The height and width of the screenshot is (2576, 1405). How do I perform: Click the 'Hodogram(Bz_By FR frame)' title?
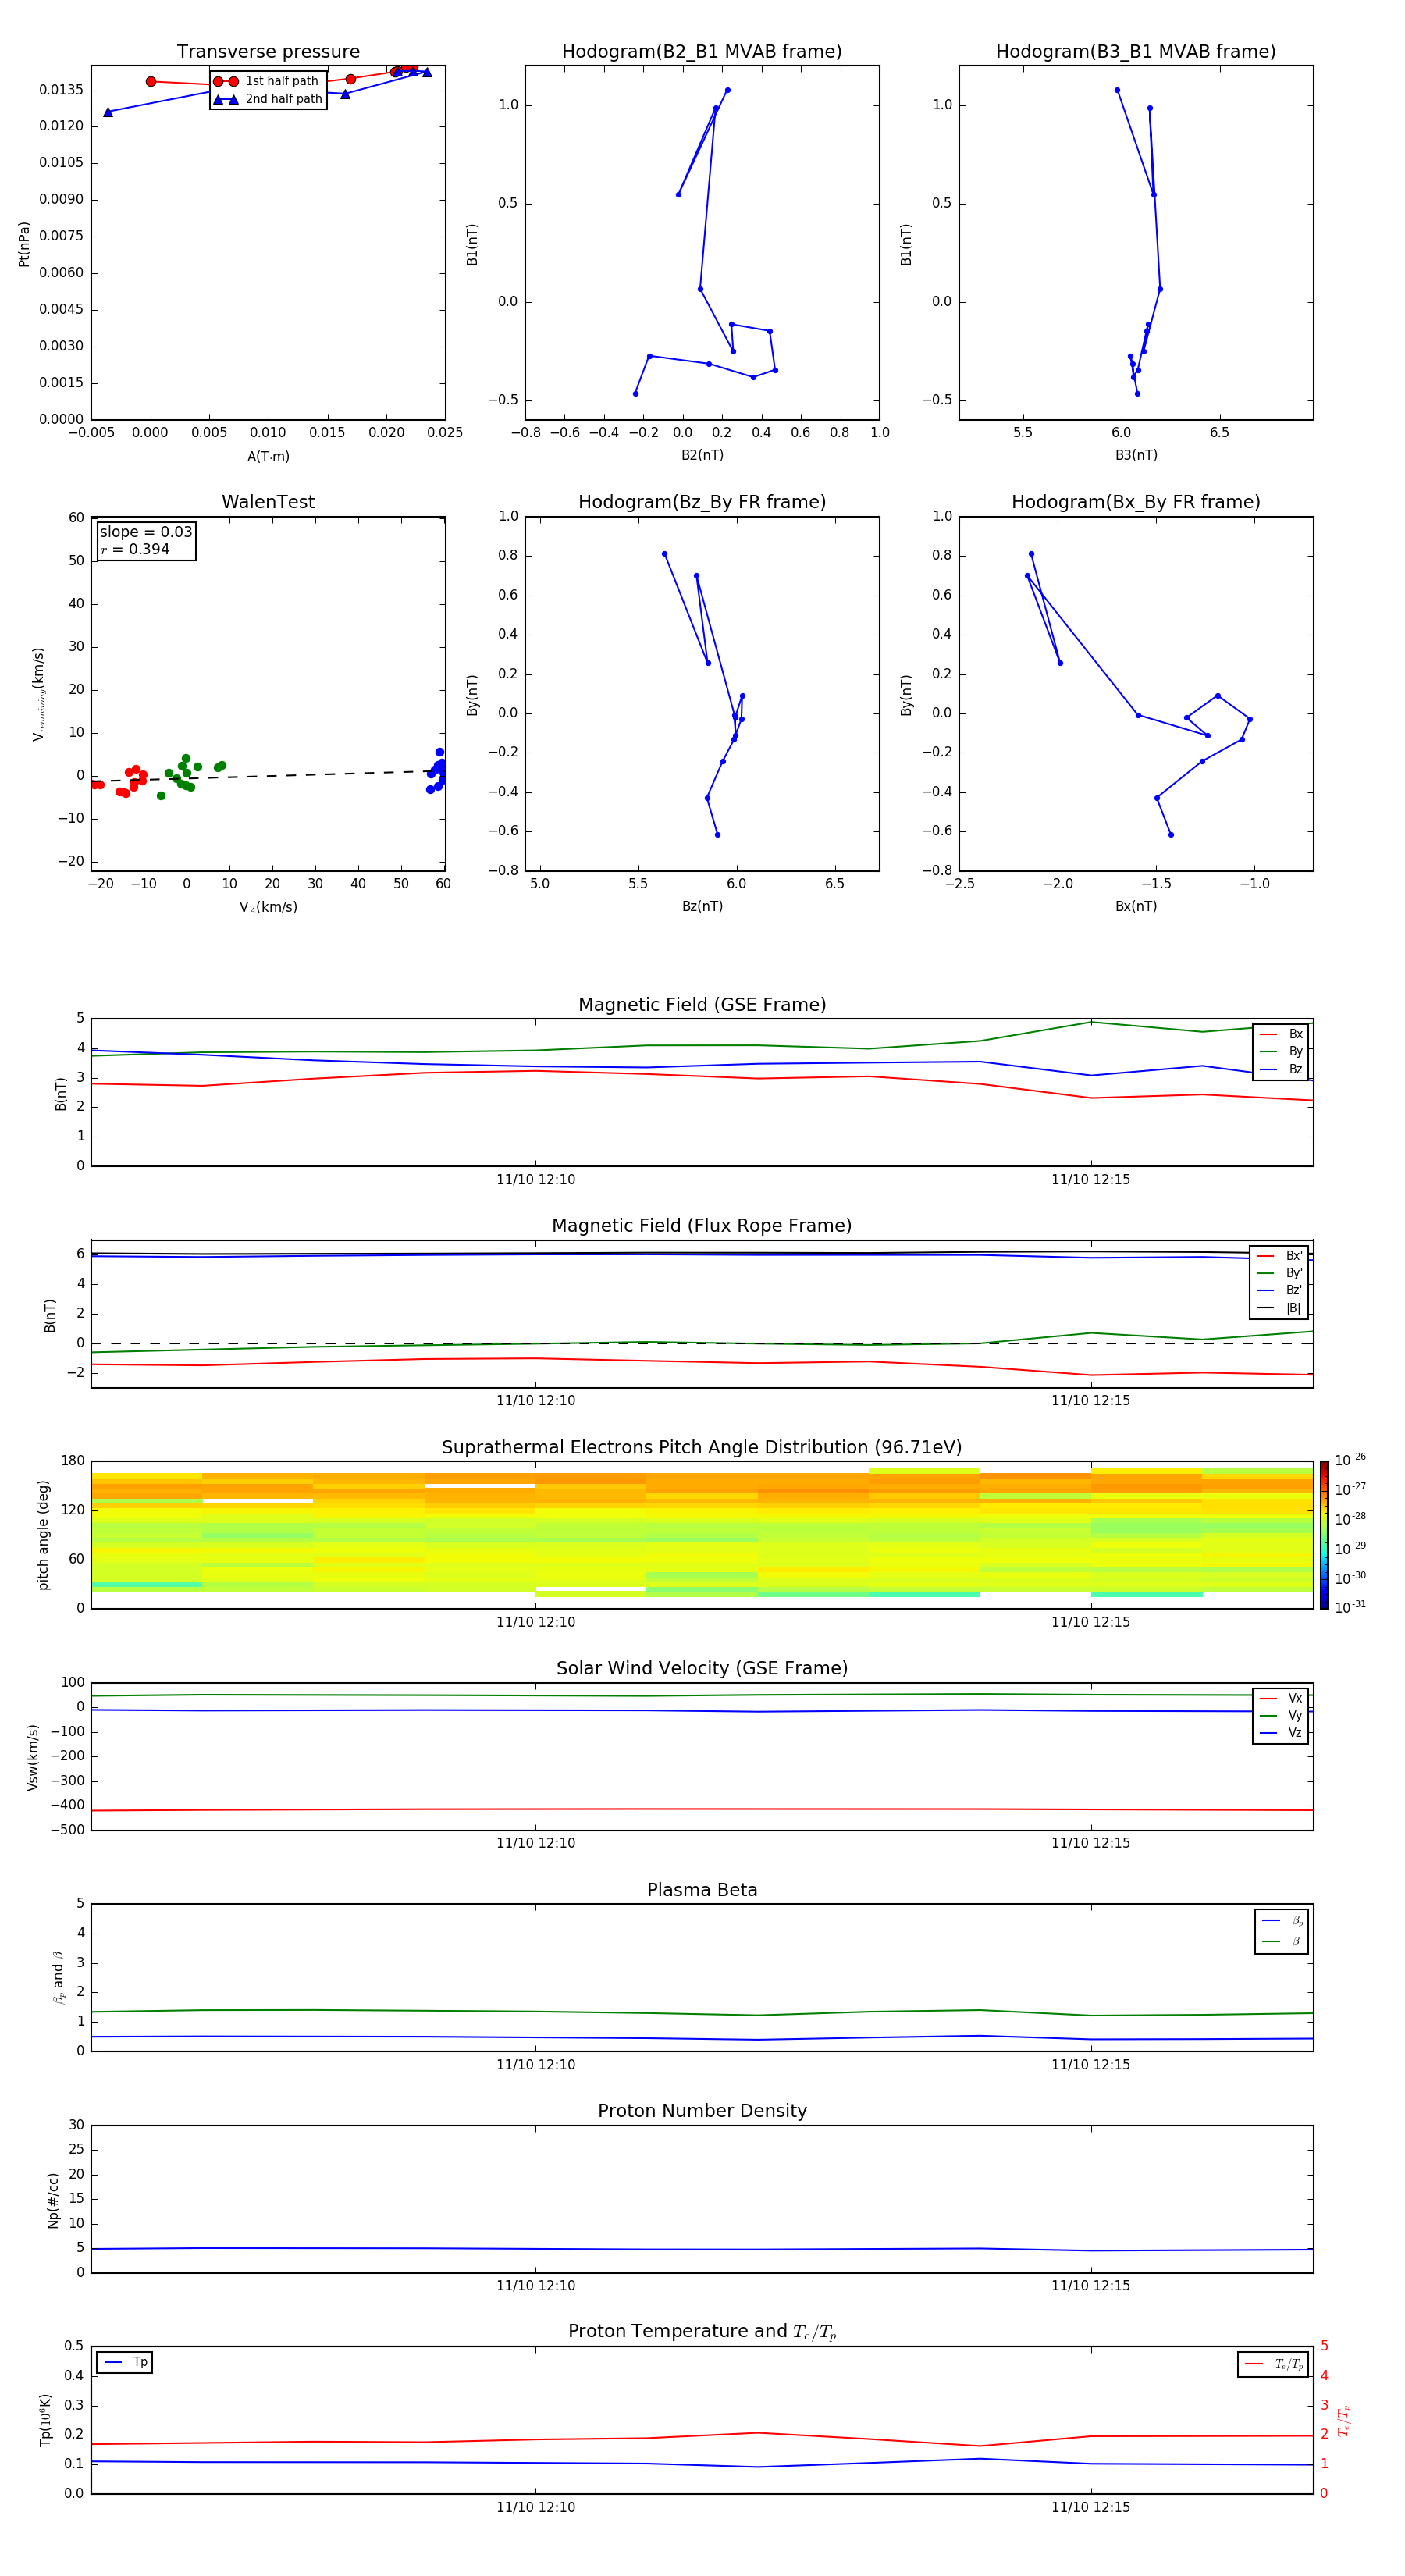coord(702,502)
